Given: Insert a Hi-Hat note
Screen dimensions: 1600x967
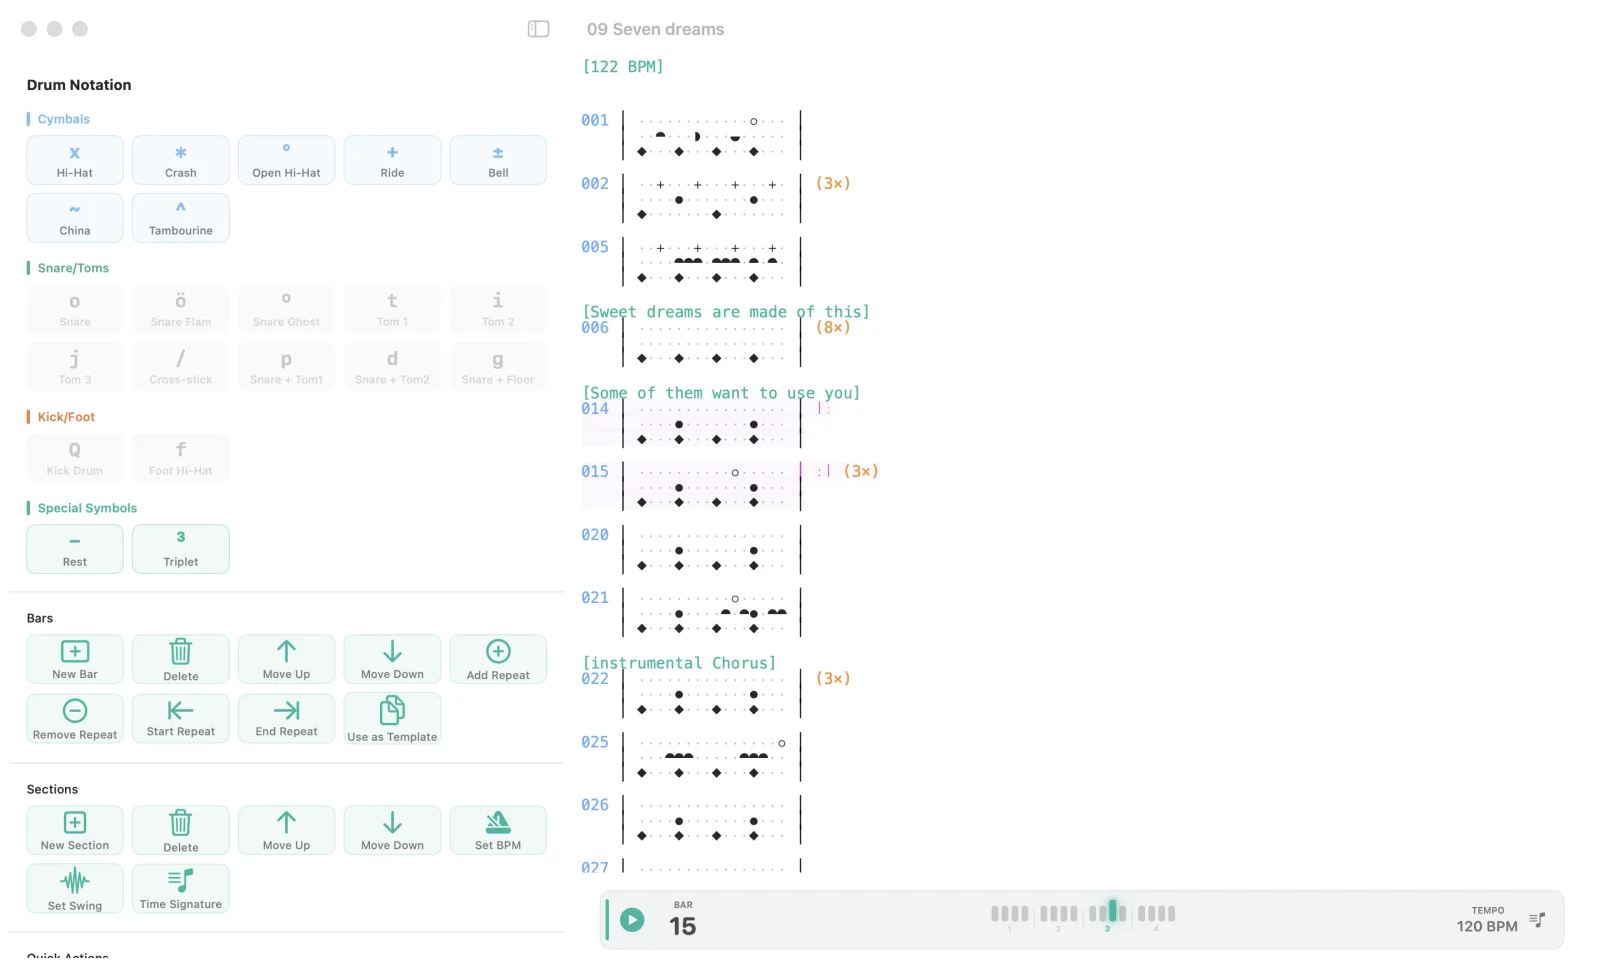Looking at the screenshot, I should pyautogui.click(x=75, y=160).
